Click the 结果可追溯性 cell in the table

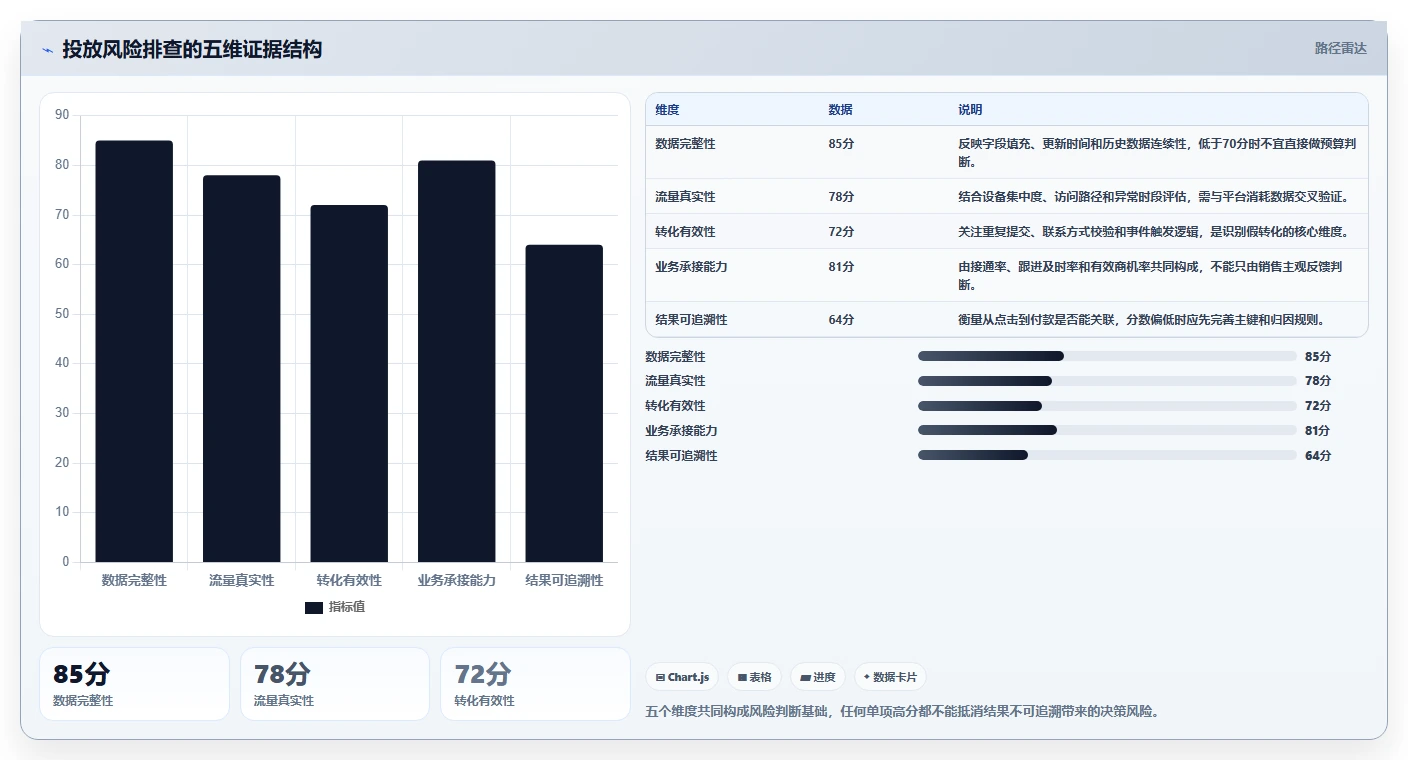click(691, 320)
